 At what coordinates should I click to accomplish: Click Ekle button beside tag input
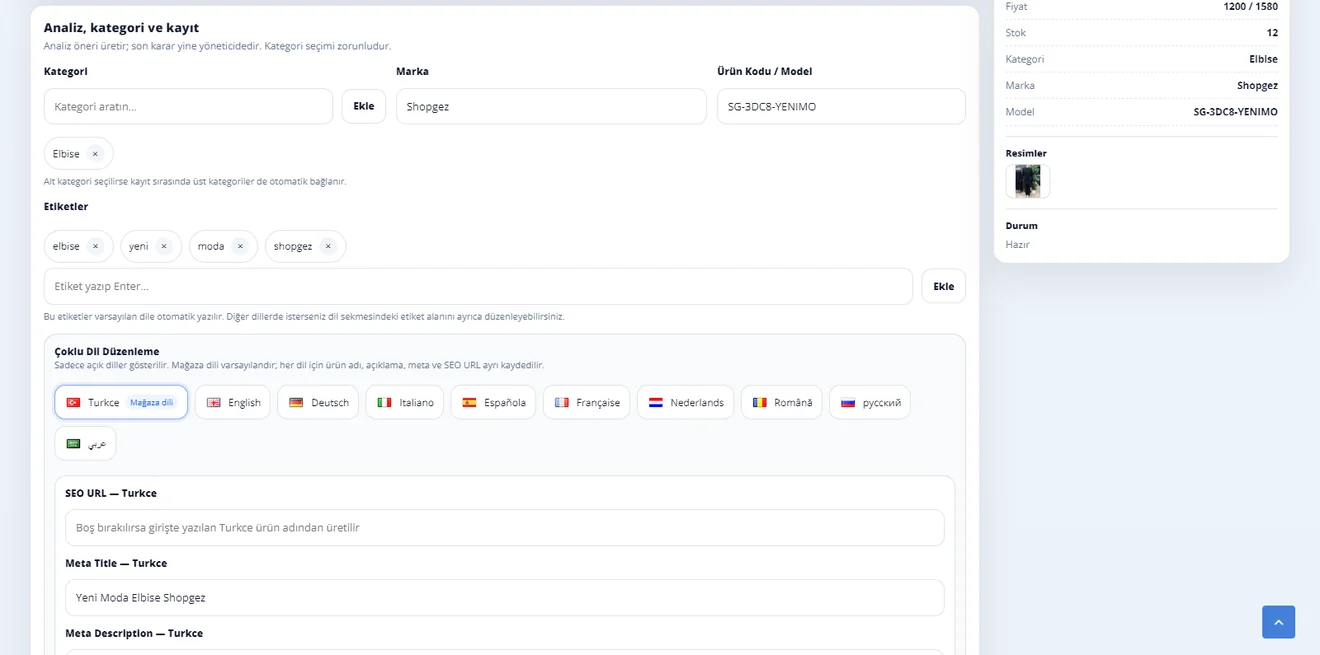coord(944,286)
